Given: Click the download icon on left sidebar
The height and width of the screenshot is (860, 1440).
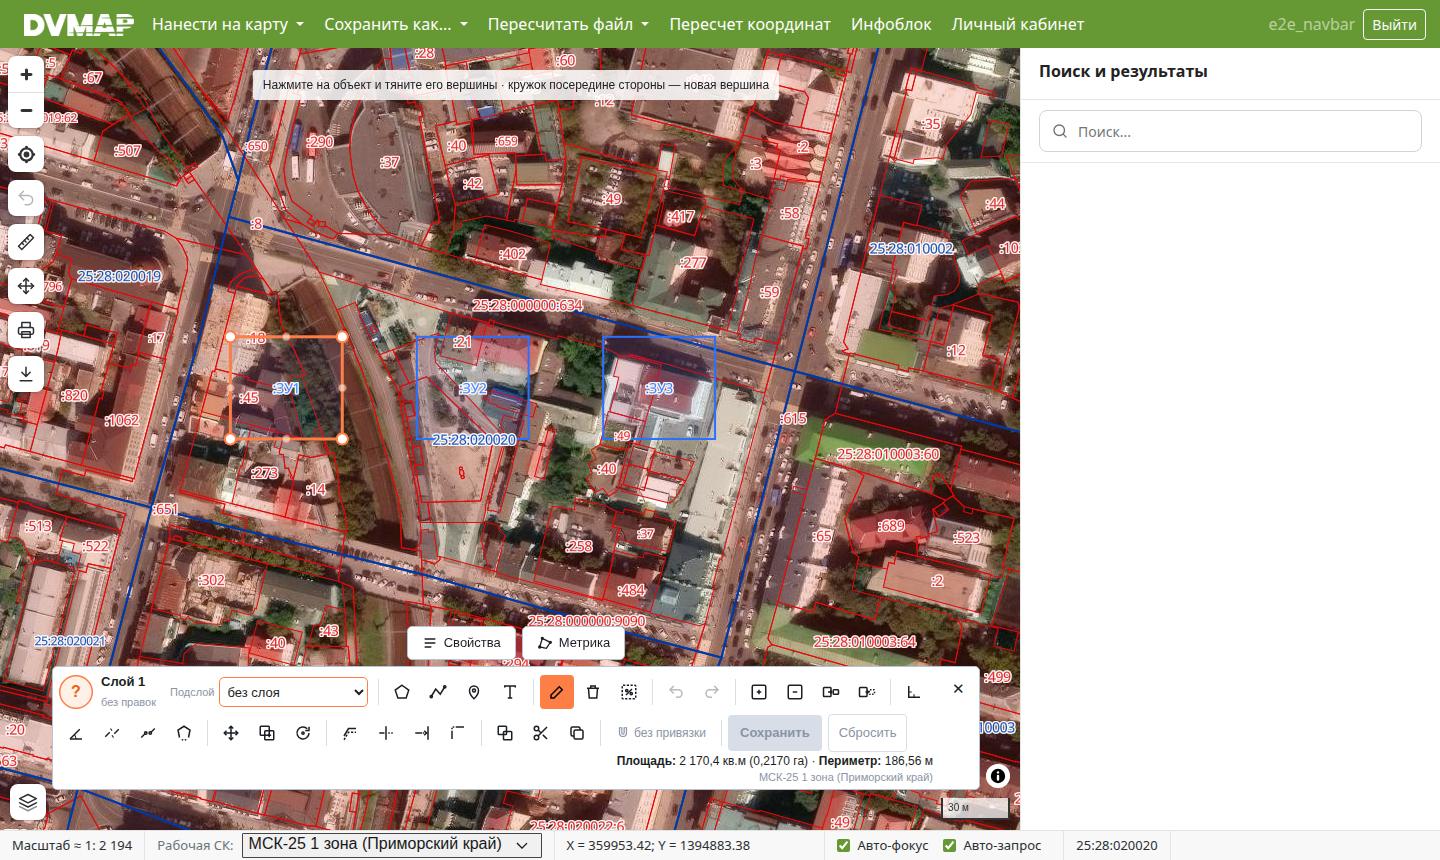Looking at the screenshot, I should coord(26,374).
